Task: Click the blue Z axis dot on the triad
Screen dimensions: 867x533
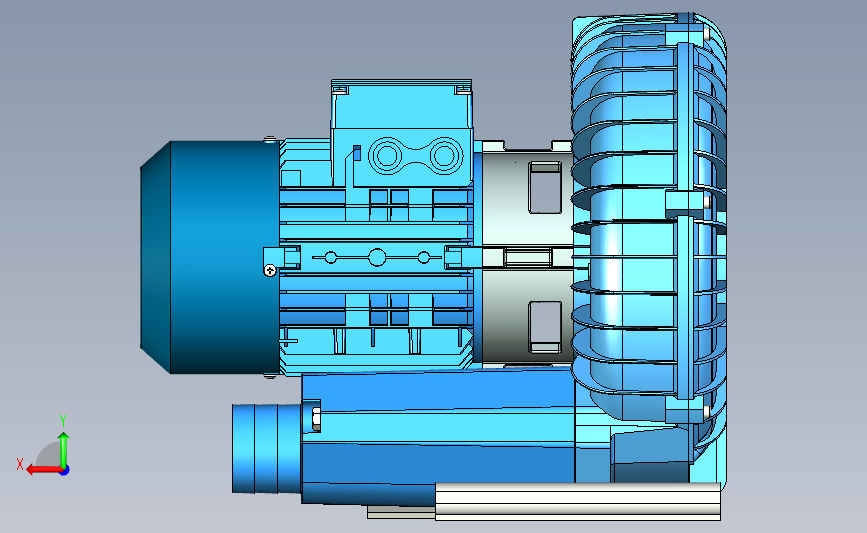Action: pyautogui.click(x=65, y=471)
